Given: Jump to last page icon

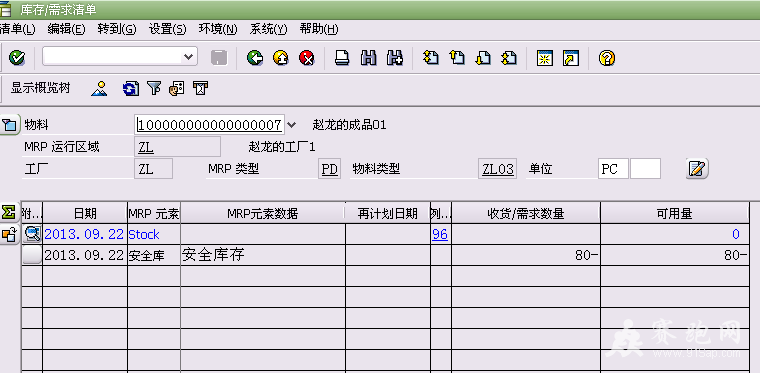Looking at the screenshot, I should coord(508,58).
